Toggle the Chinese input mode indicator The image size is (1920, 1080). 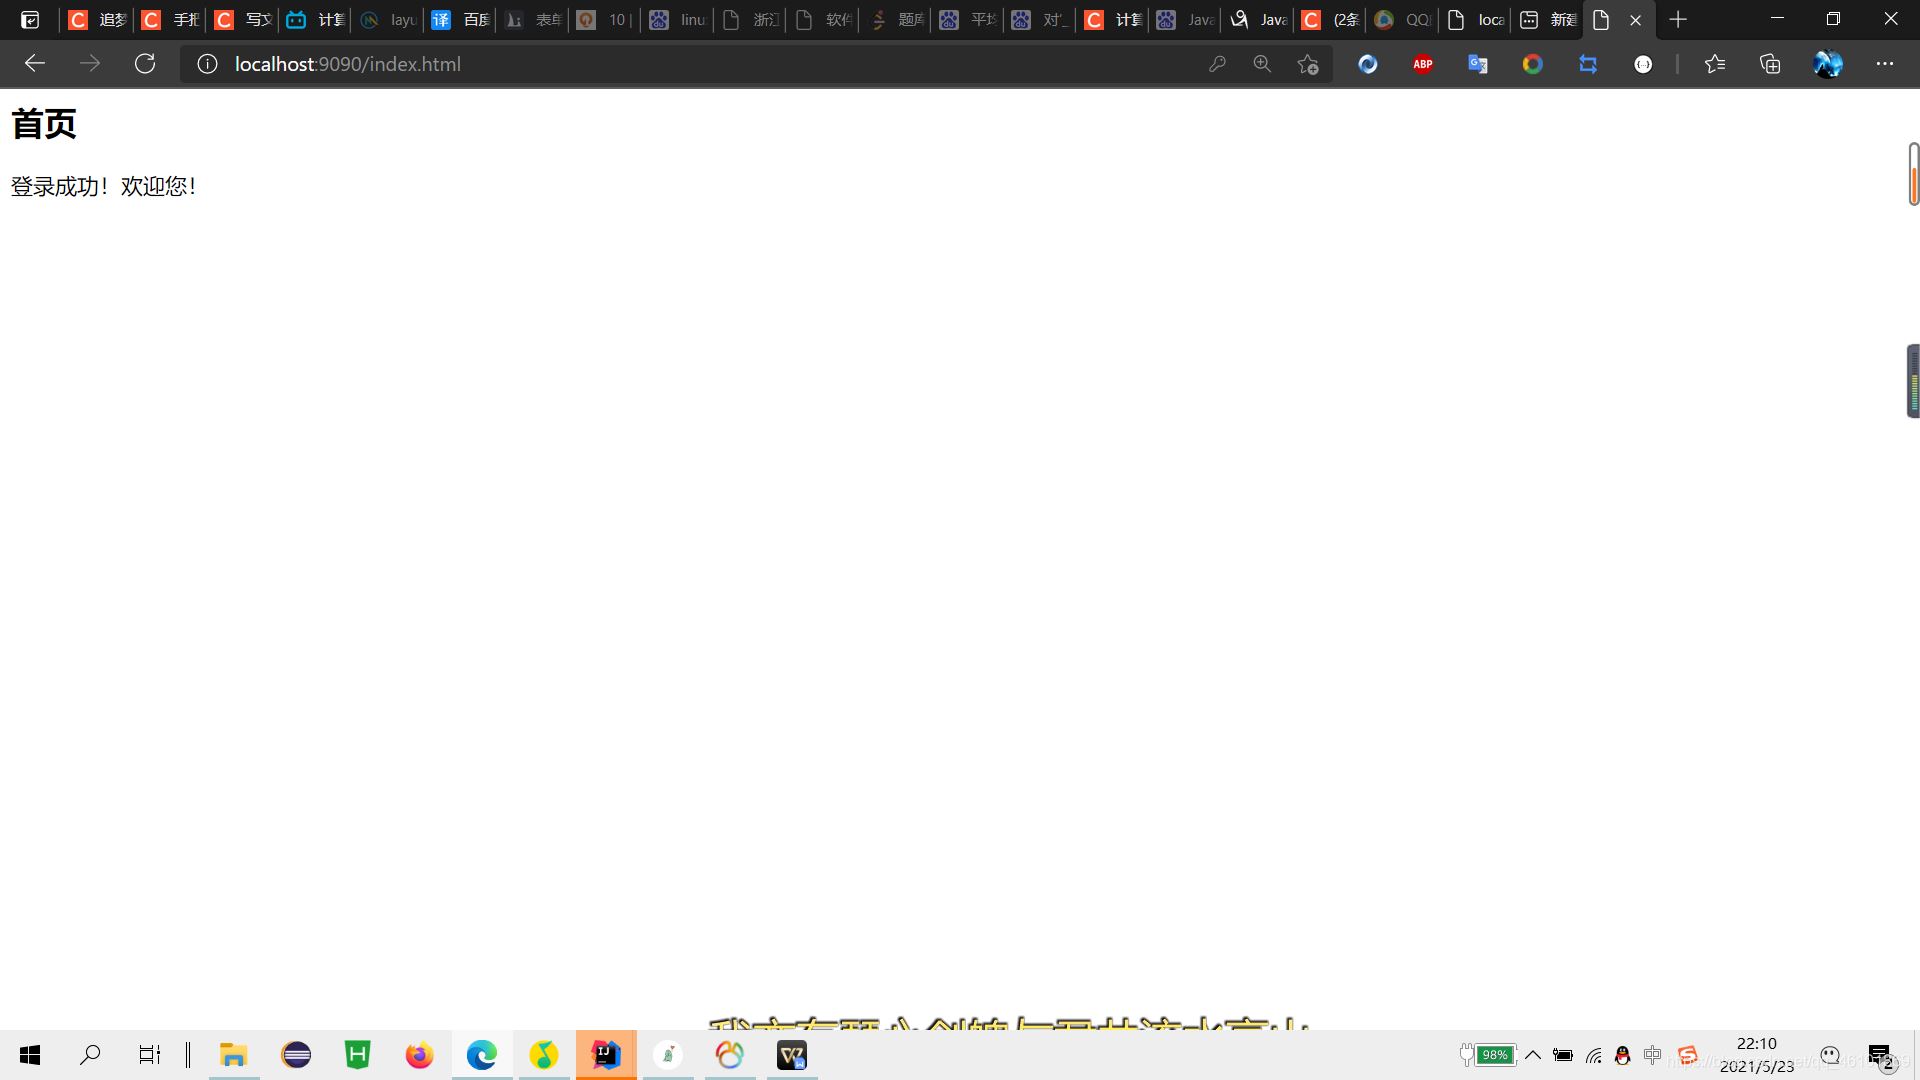[1652, 1055]
